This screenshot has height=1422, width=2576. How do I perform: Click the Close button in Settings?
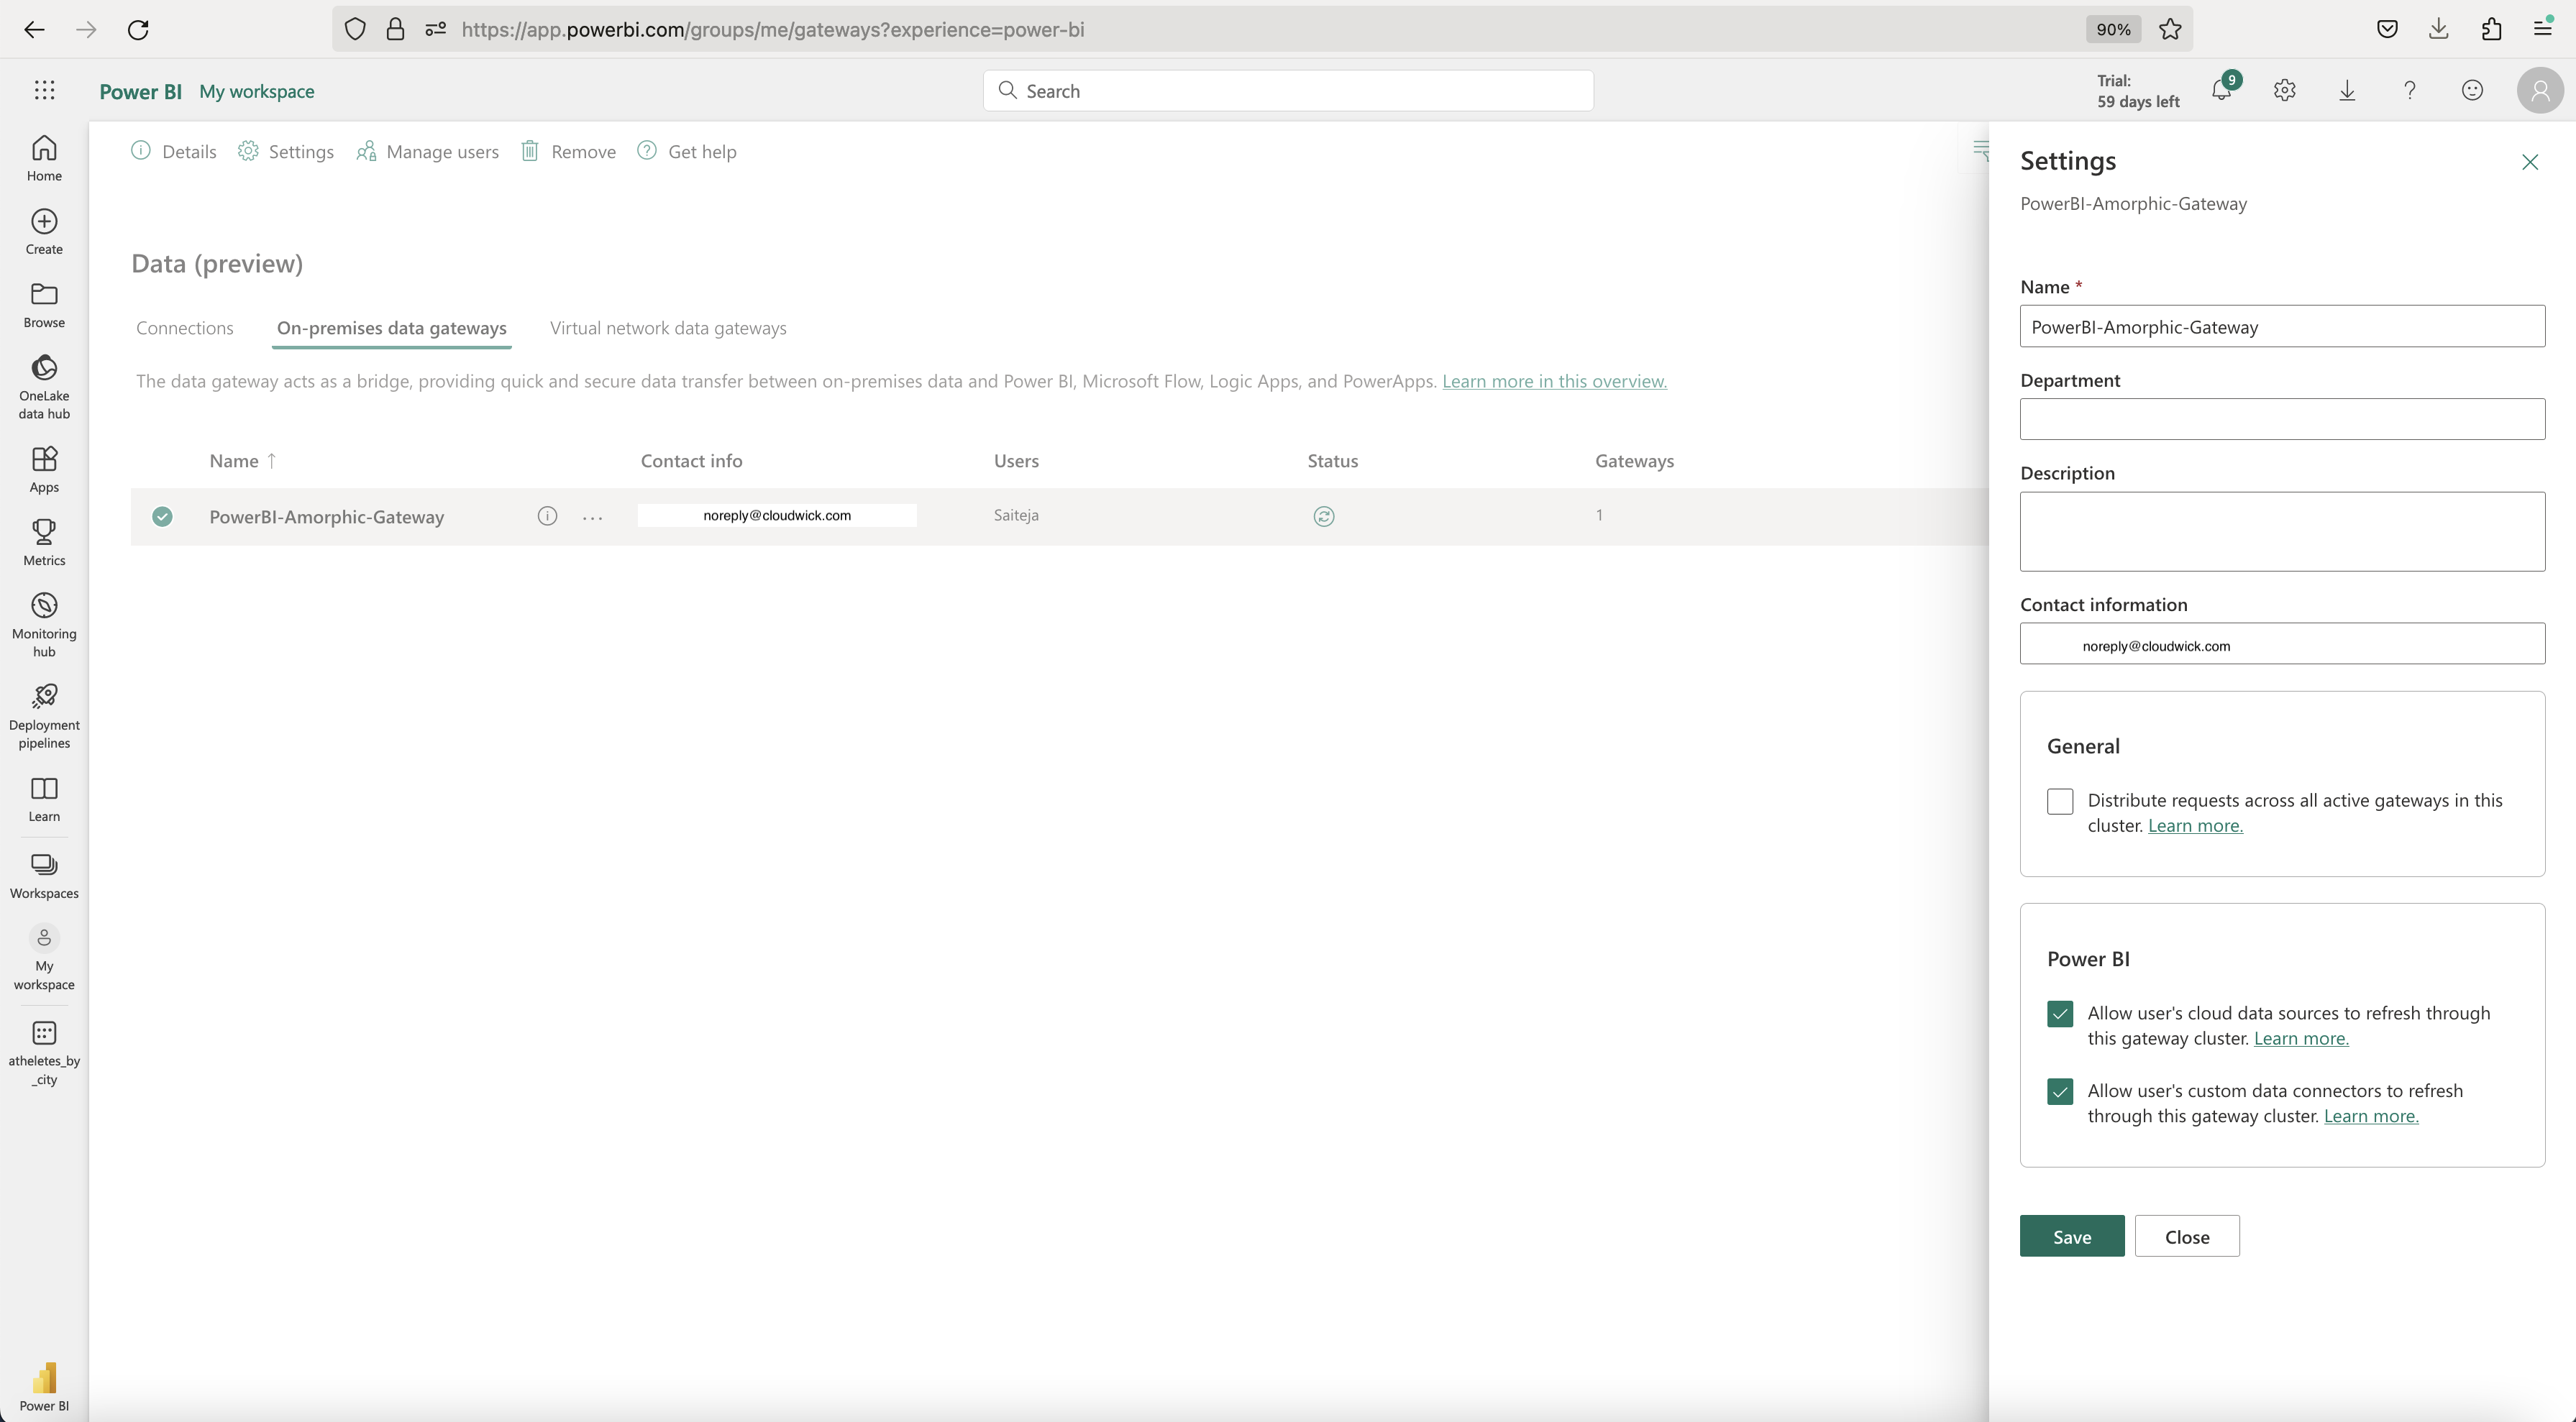(2187, 1237)
